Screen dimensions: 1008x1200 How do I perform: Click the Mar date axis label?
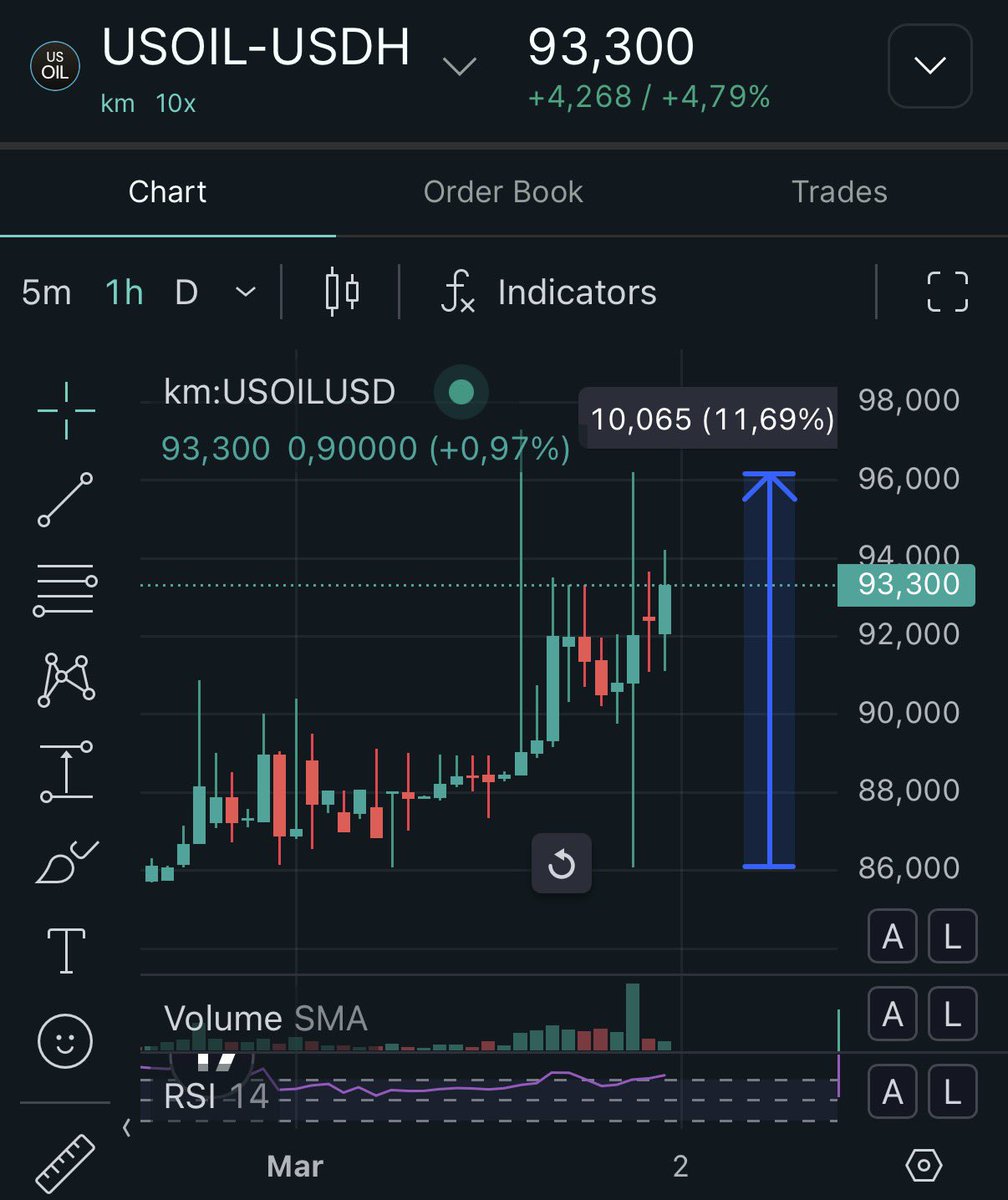coord(296,1165)
